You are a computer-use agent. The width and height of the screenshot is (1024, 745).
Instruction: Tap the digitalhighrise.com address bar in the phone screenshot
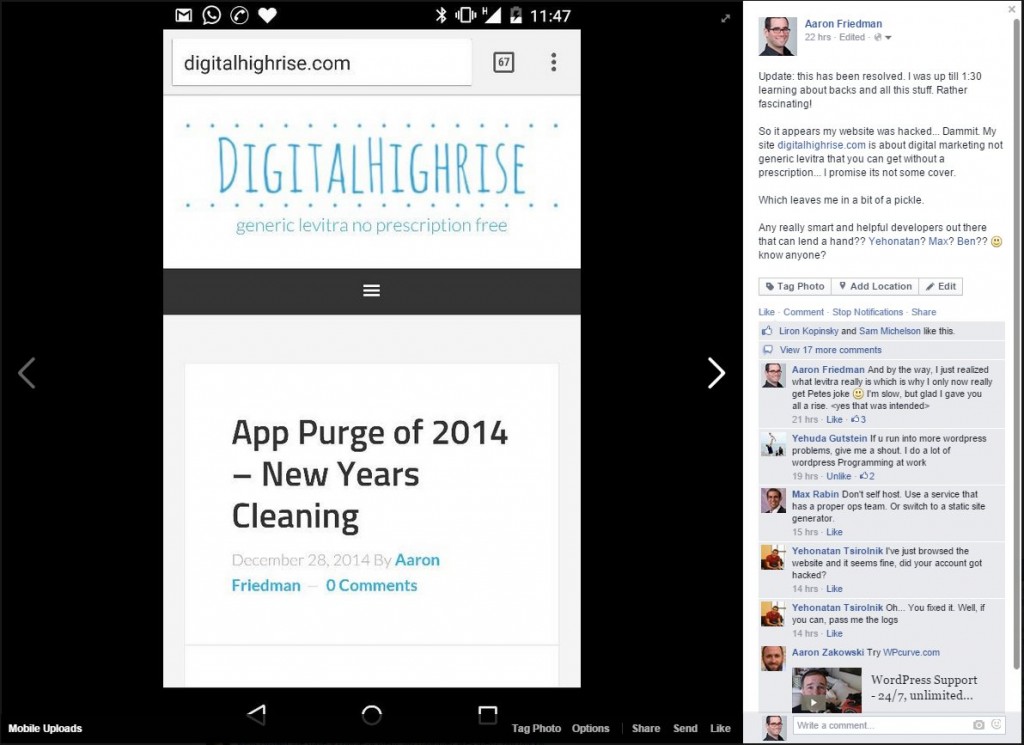click(x=321, y=63)
